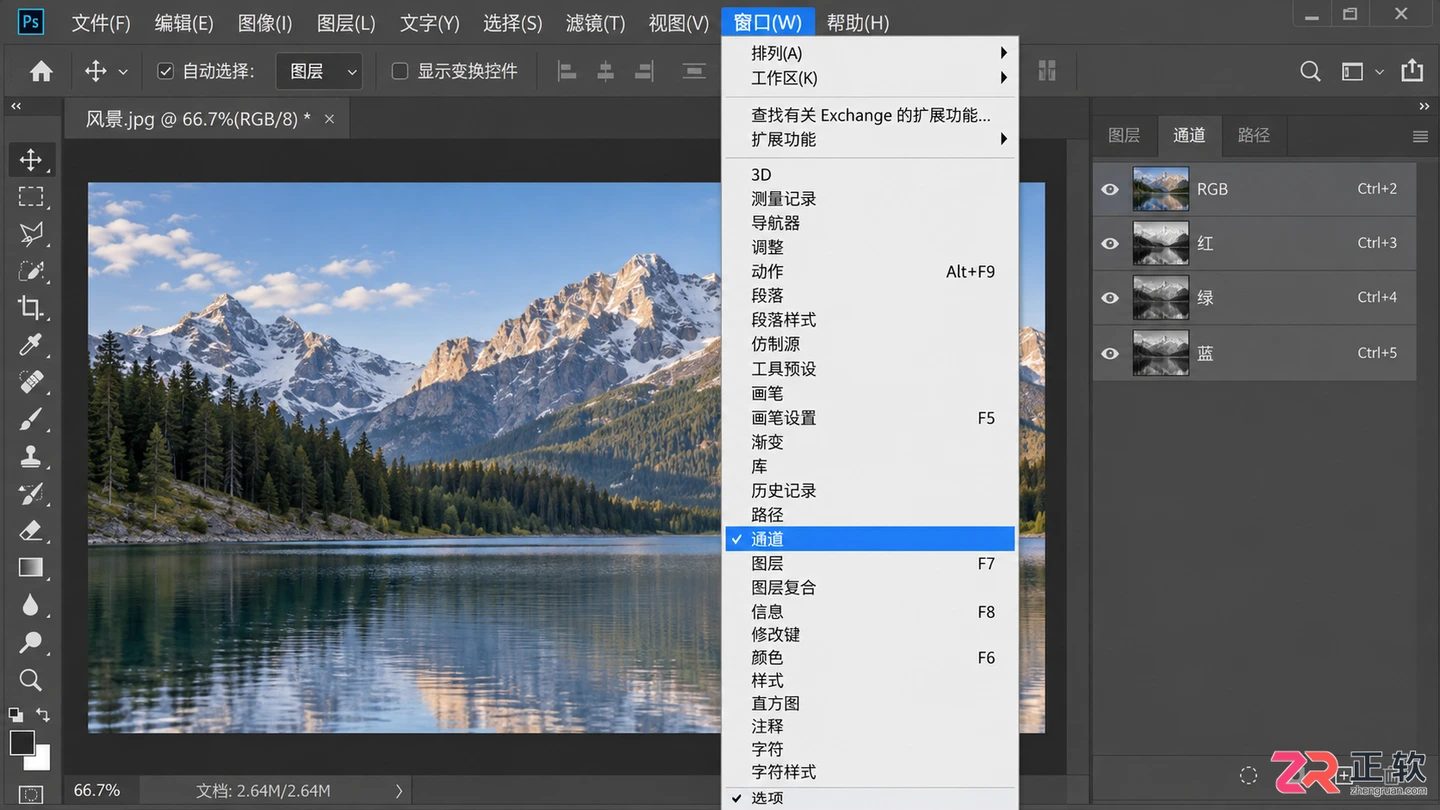Uncheck 通道 in the window menu
This screenshot has height=810, width=1440.
(870, 539)
